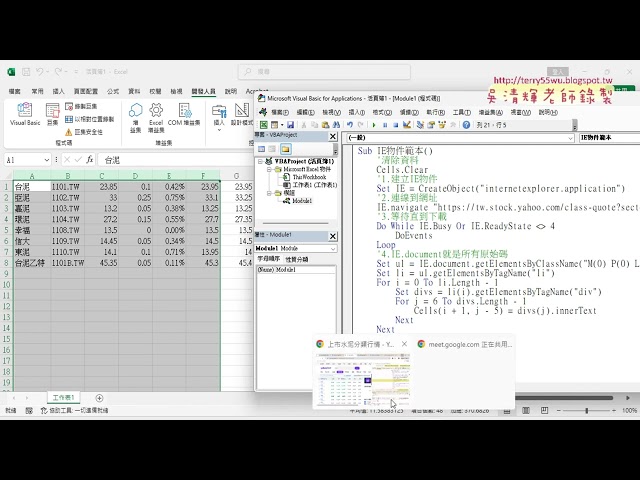Add a new sheet with plus button
This screenshot has width=640, height=480.
tap(99, 398)
